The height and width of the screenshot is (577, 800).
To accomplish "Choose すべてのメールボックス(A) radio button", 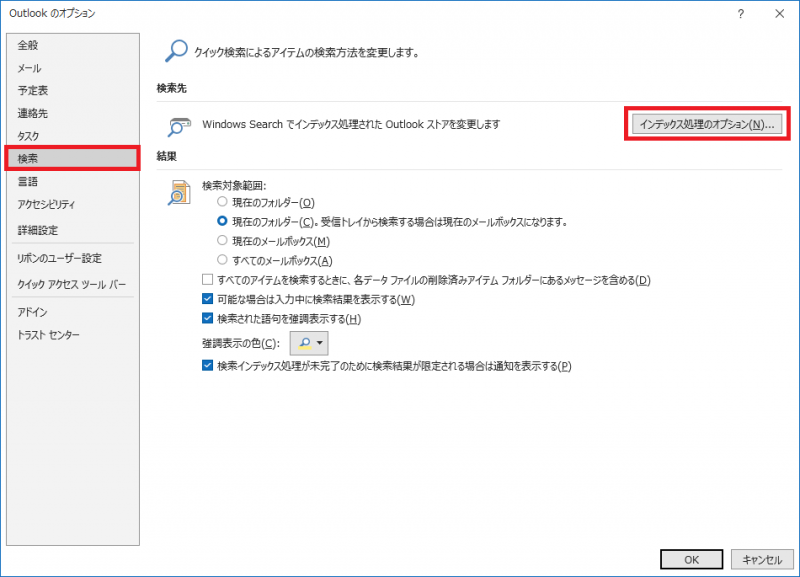I will (x=222, y=260).
